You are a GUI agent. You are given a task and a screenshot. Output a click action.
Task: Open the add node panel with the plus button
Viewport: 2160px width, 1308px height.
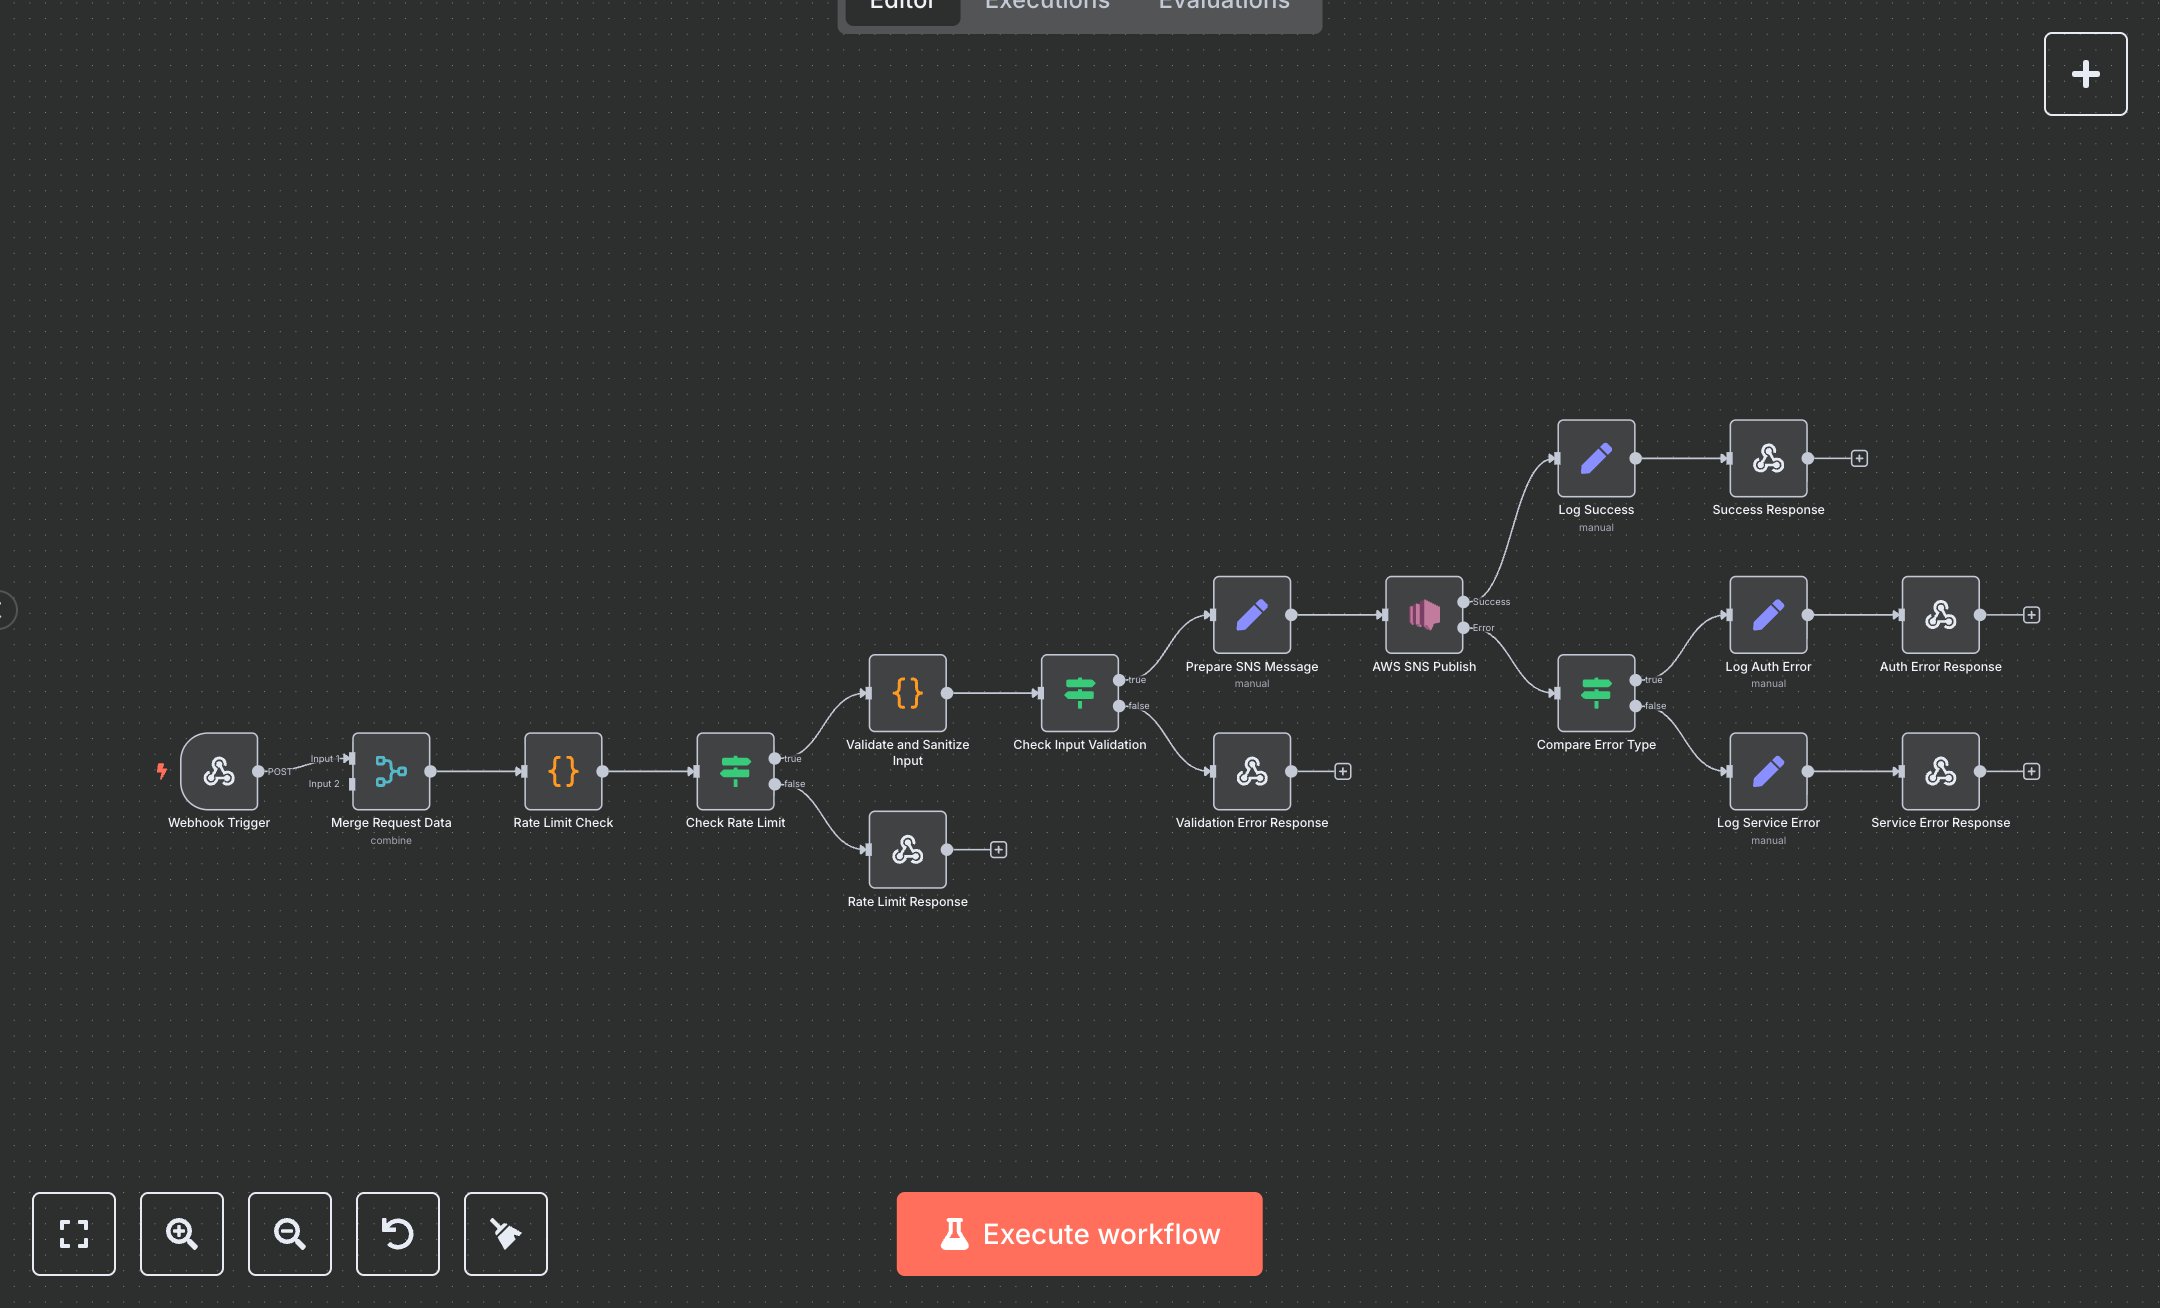[x=2085, y=73]
